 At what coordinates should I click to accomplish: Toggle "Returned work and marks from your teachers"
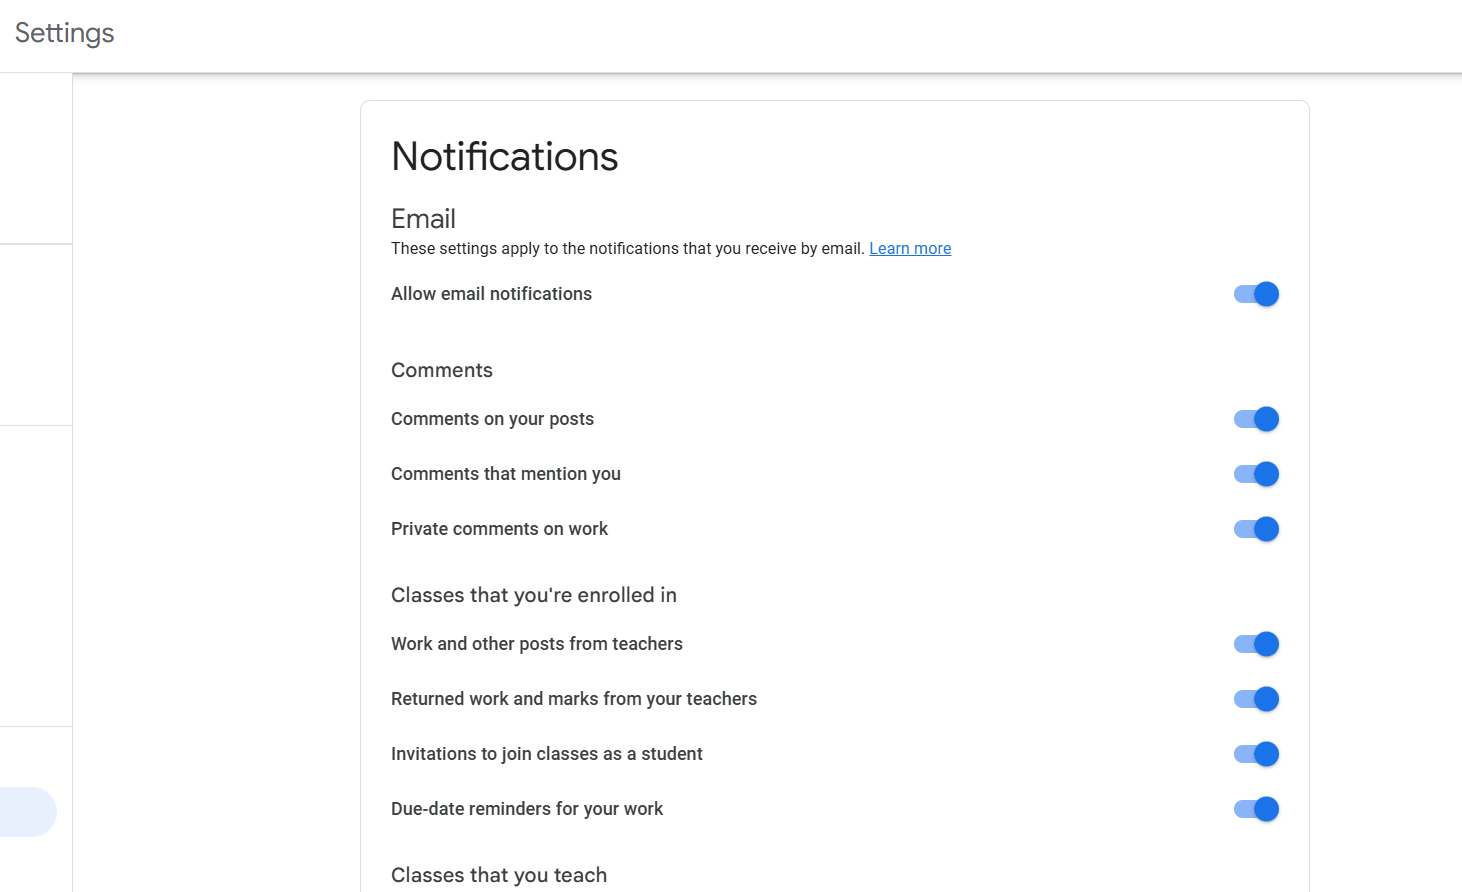[x=1255, y=698]
